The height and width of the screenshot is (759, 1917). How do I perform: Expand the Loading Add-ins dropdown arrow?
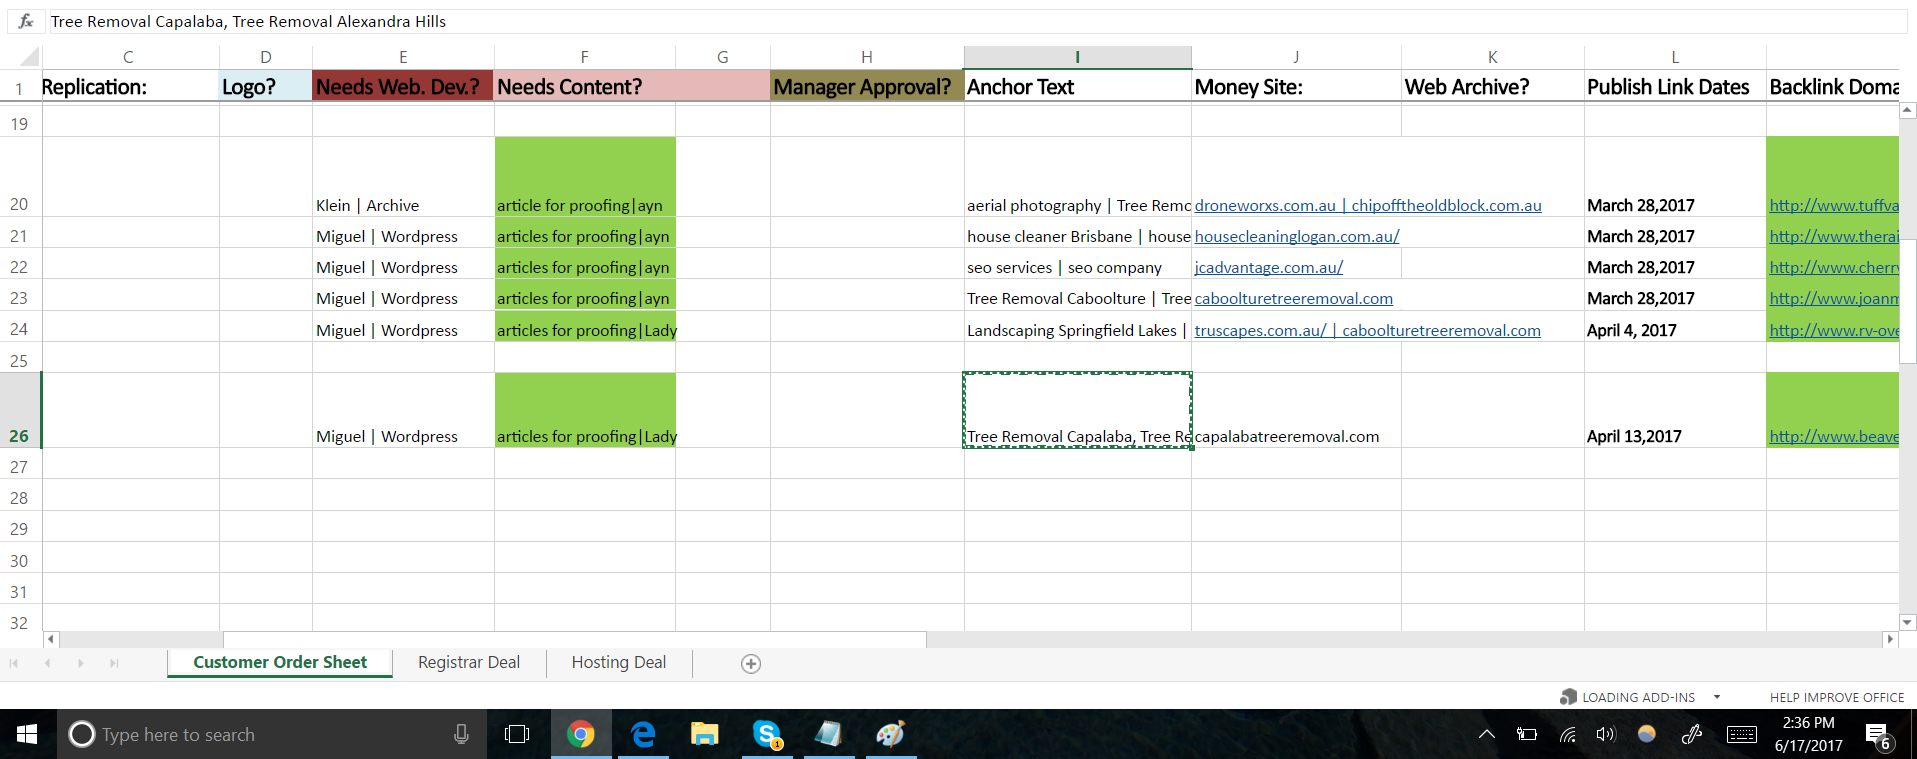1717,697
